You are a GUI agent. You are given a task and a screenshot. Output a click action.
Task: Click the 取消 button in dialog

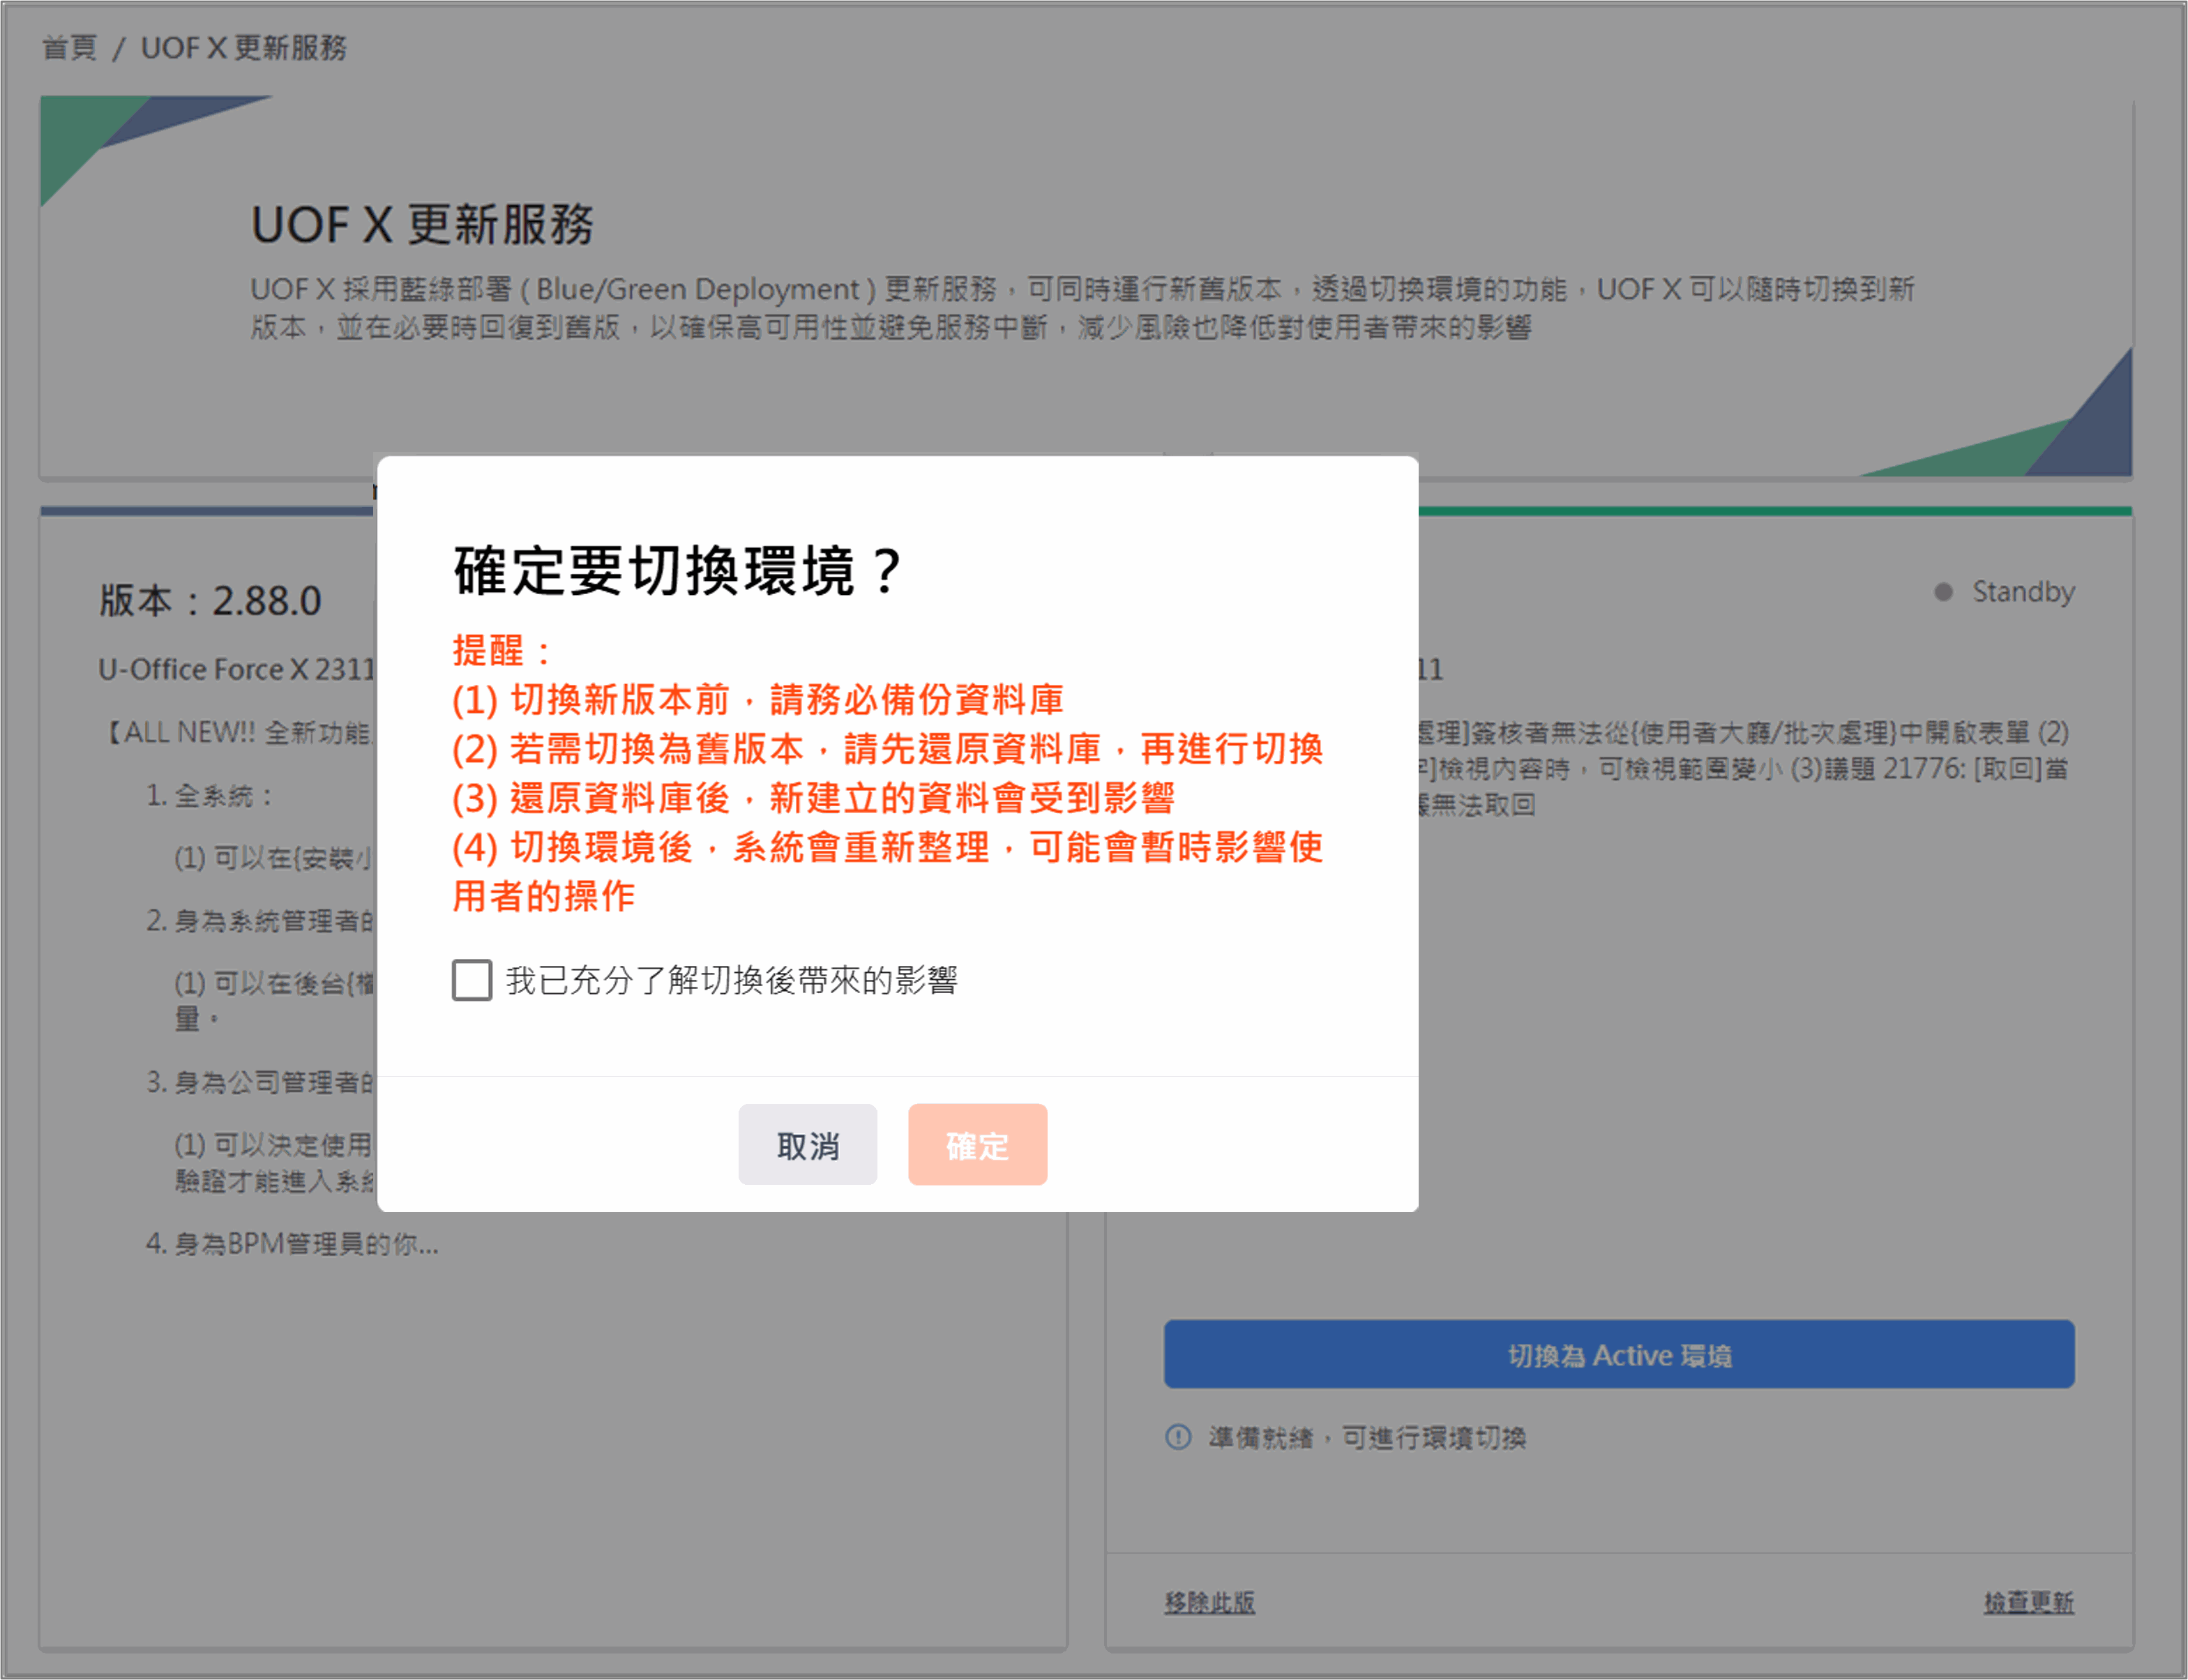pyautogui.click(x=807, y=1145)
